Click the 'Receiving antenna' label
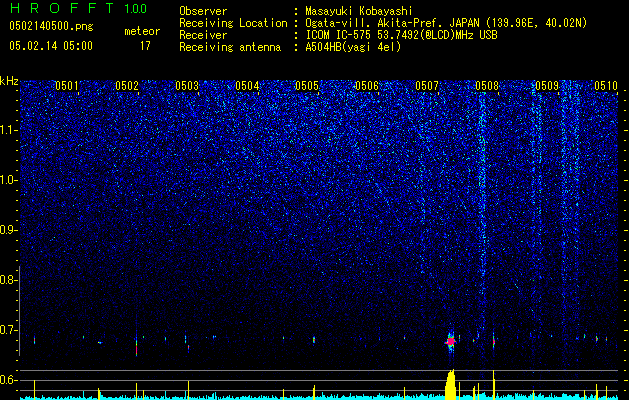The width and height of the screenshot is (629, 400). pyautogui.click(x=230, y=47)
